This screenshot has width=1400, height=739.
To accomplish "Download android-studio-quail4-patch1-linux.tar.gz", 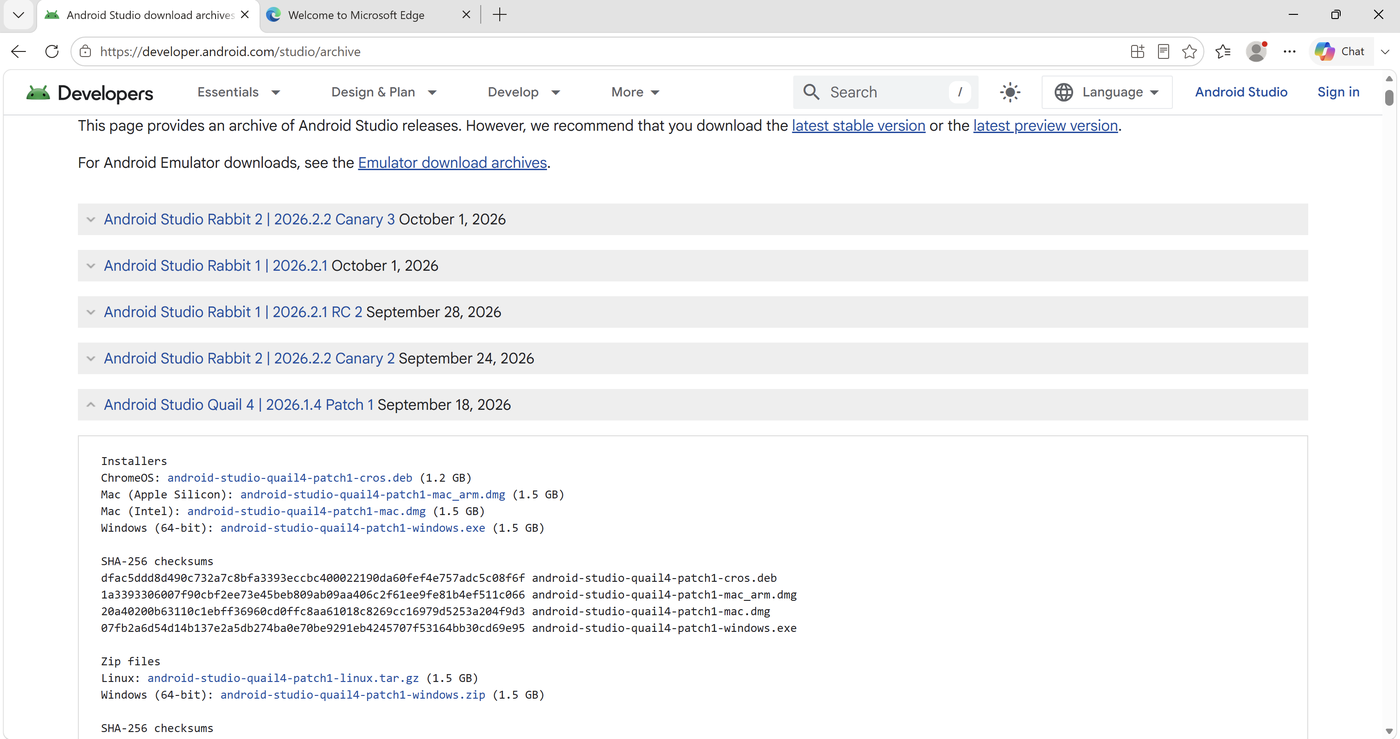I will tap(283, 678).
